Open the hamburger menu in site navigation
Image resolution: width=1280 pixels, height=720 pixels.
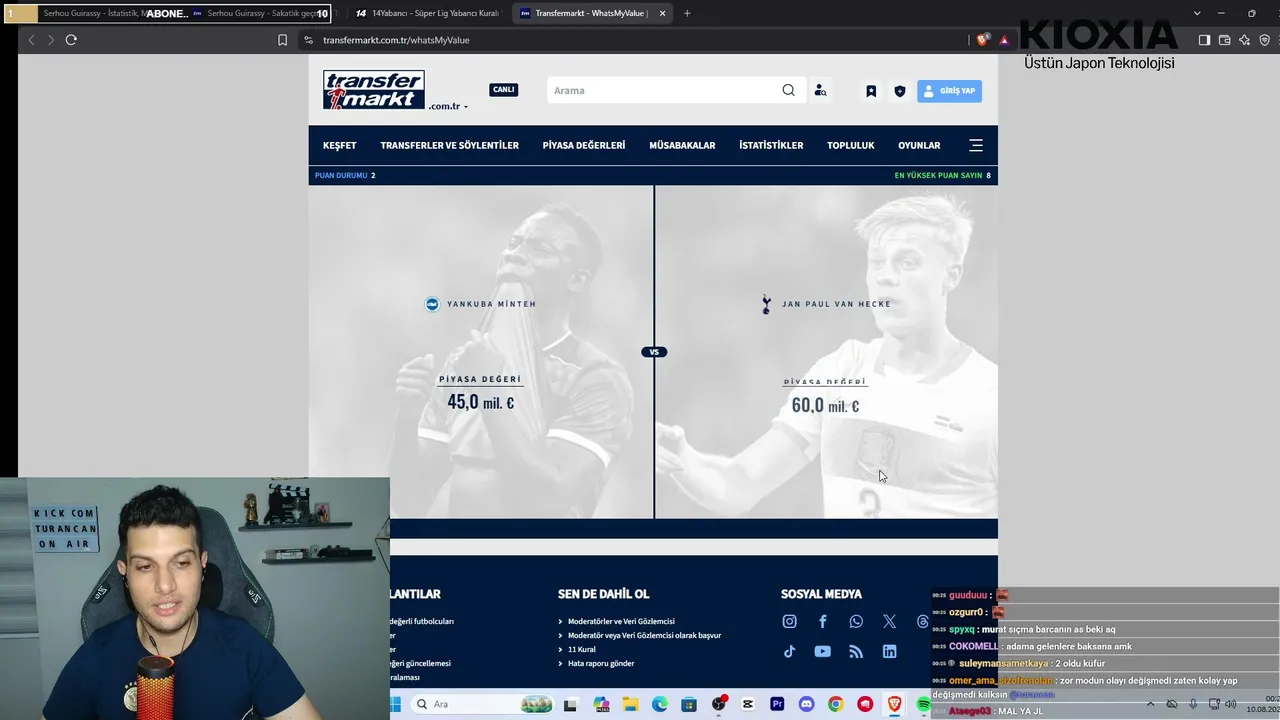point(976,146)
